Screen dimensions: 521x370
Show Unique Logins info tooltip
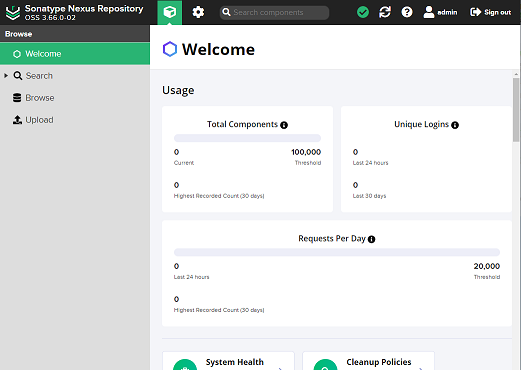point(455,125)
